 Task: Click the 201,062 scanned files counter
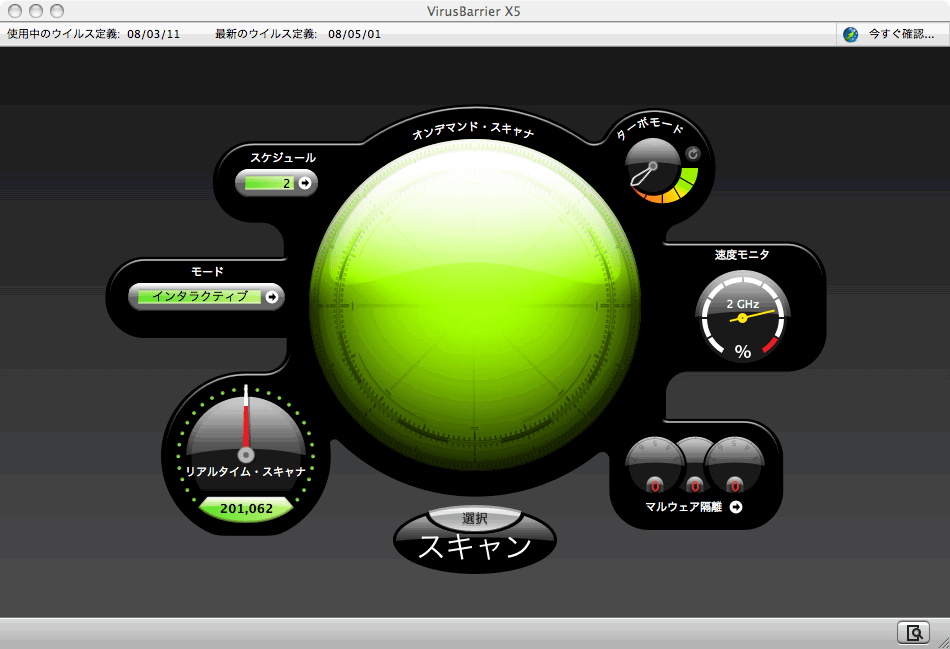246,508
